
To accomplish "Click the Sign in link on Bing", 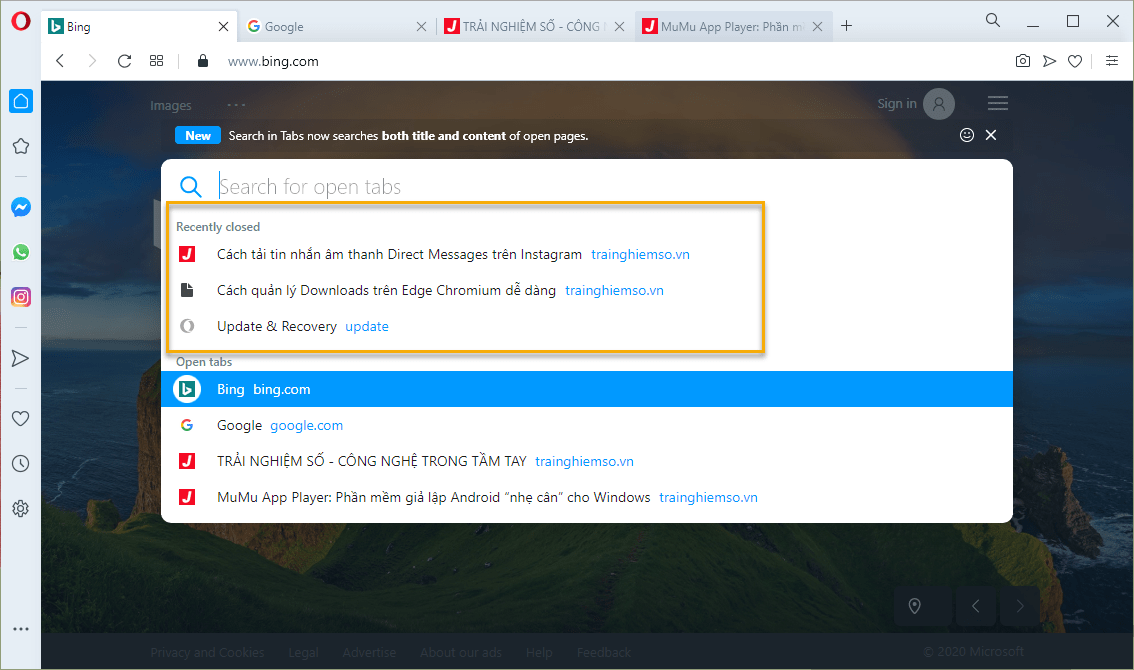I will 897,103.
